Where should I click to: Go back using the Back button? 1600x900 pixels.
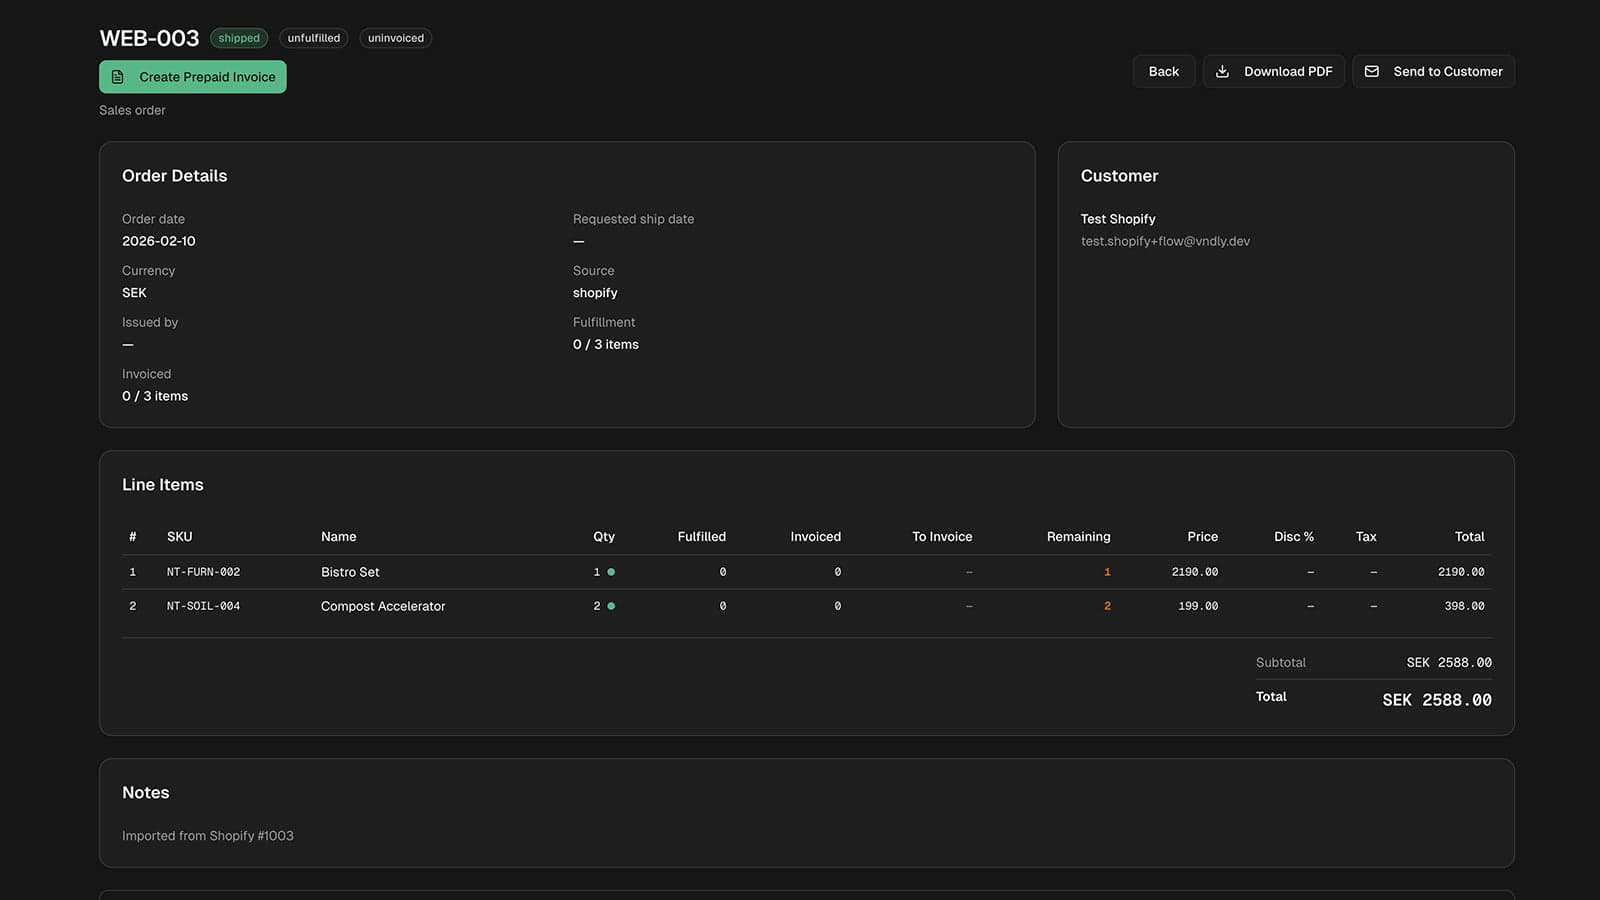tap(1164, 71)
